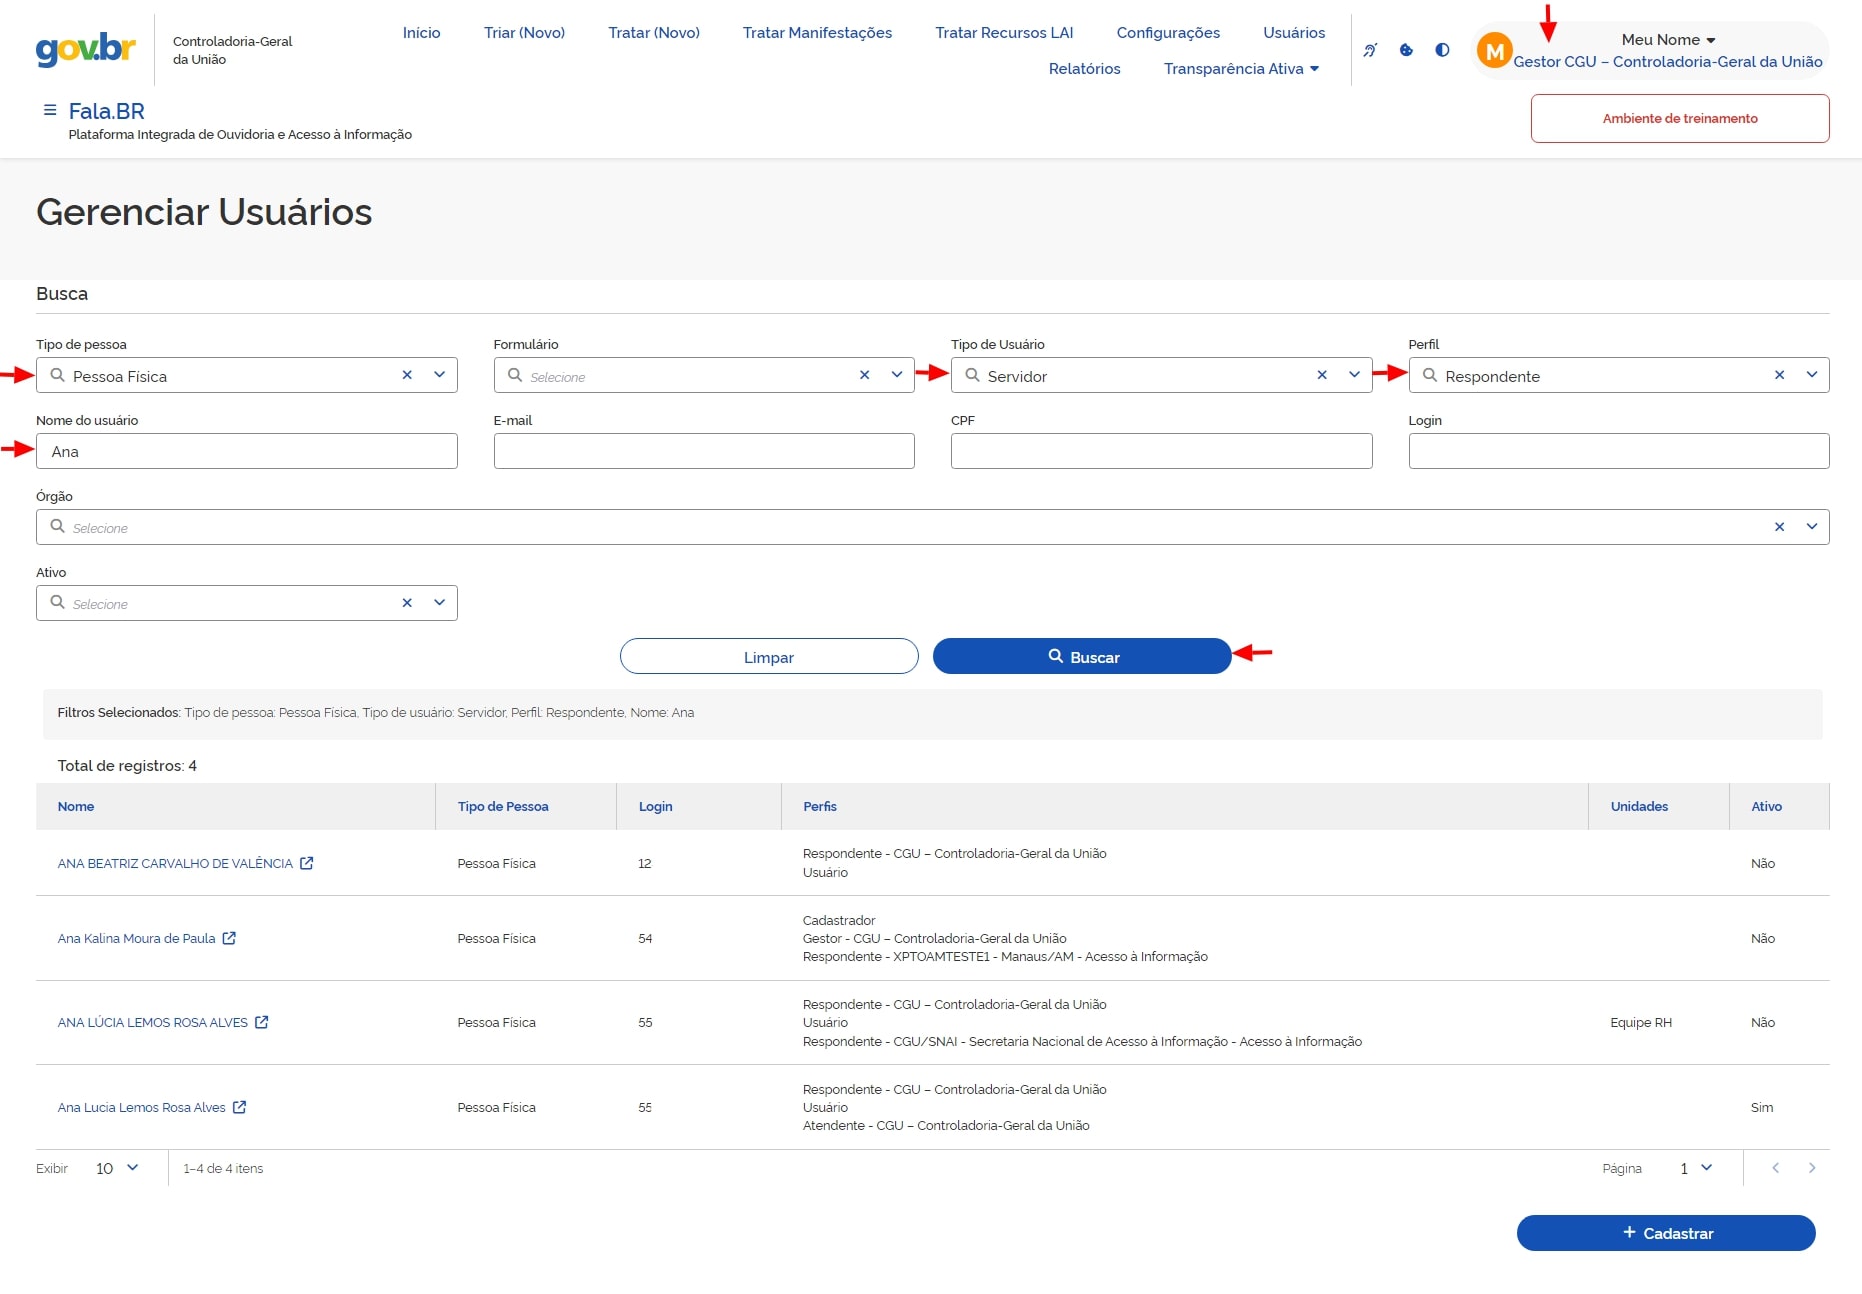
Task: Click the Ambiente de treinamento button
Action: coord(1680,118)
